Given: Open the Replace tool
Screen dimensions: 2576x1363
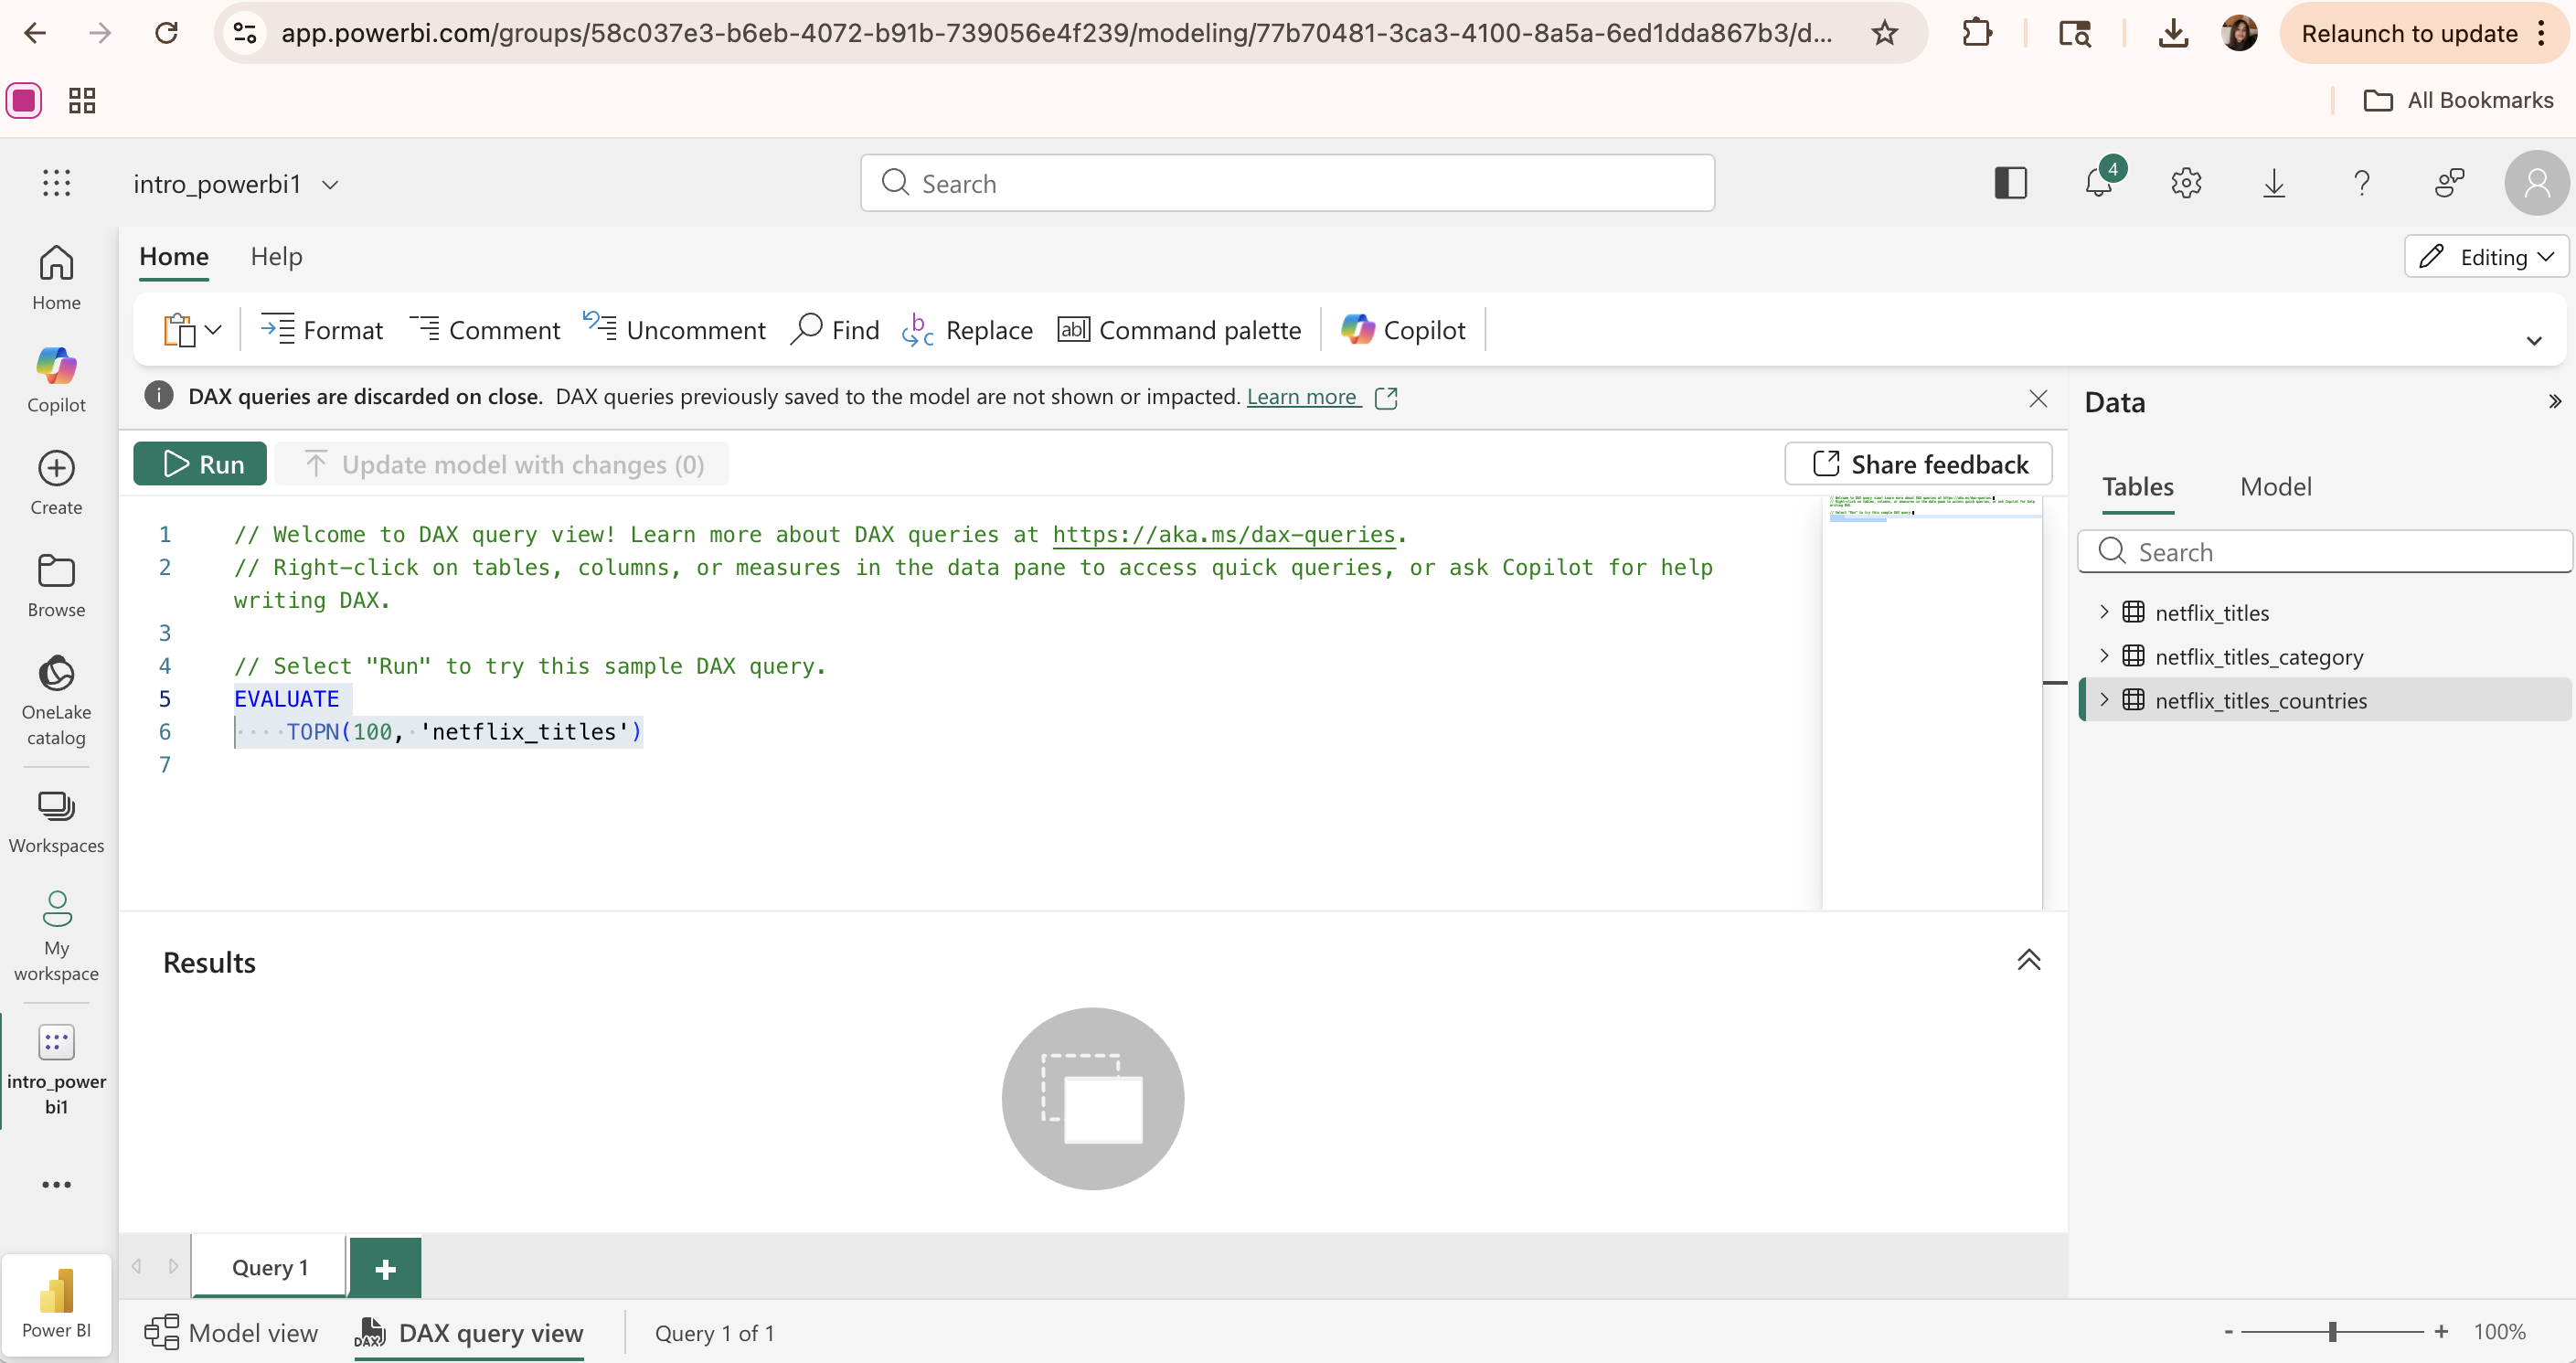Looking at the screenshot, I should 967,329.
